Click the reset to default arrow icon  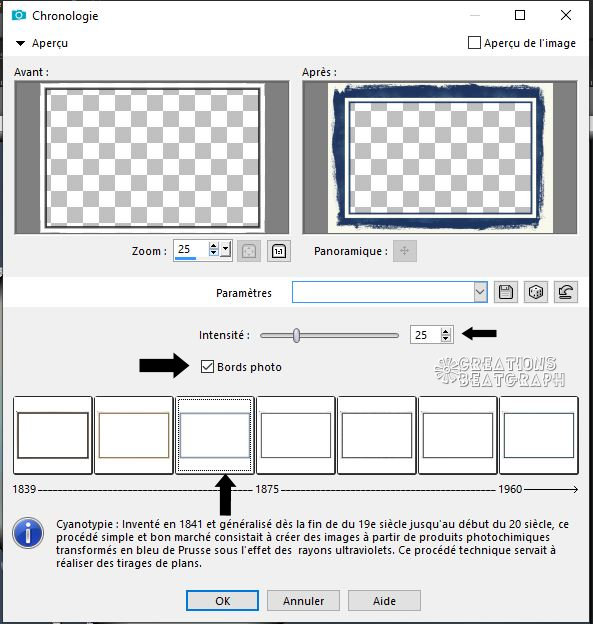566,292
